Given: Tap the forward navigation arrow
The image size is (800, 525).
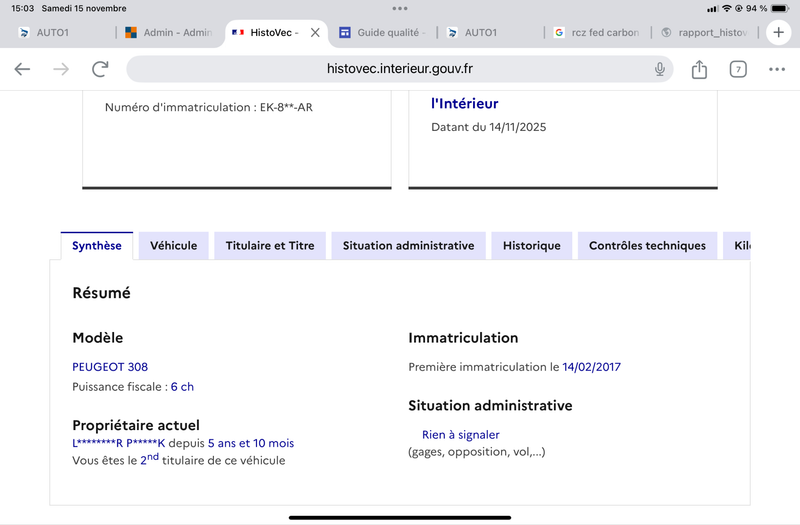Looking at the screenshot, I should [x=61, y=69].
